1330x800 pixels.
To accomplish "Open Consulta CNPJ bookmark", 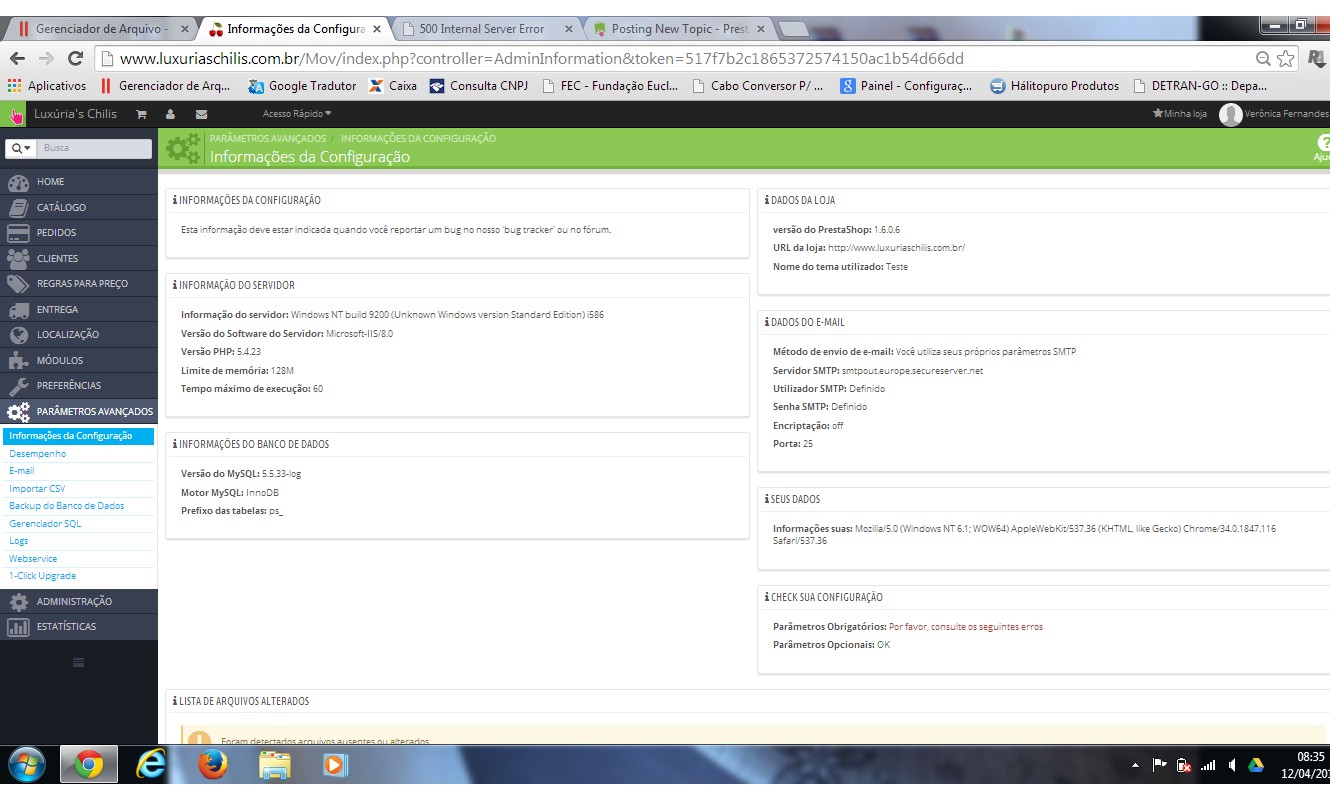I will pyautogui.click(x=479, y=86).
